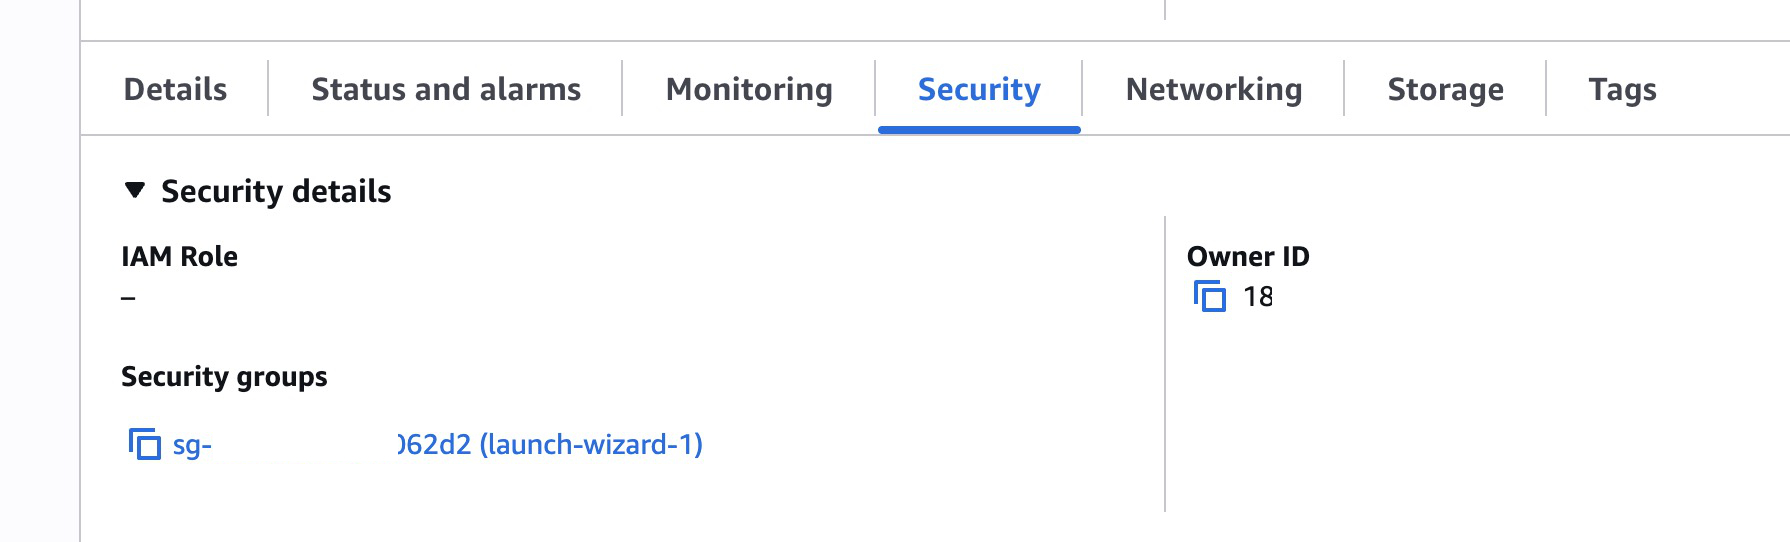Go to the Monitoring tab
The image size is (1790, 542).
coord(749,89)
